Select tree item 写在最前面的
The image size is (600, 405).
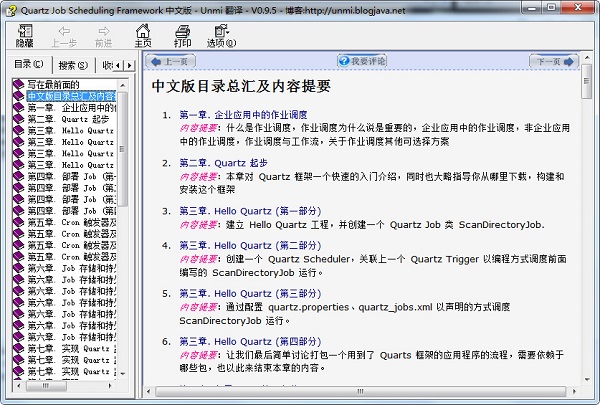(53, 85)
